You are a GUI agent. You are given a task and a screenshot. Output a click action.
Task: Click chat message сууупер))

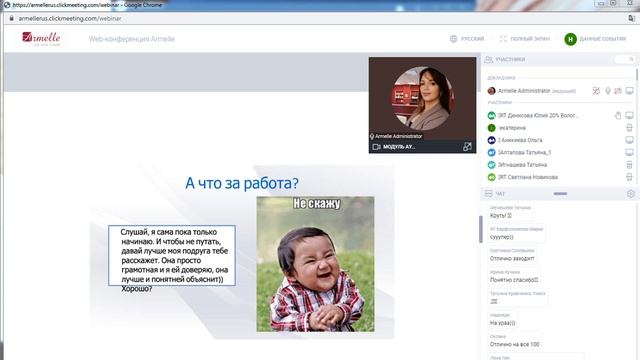click(502, 237)
